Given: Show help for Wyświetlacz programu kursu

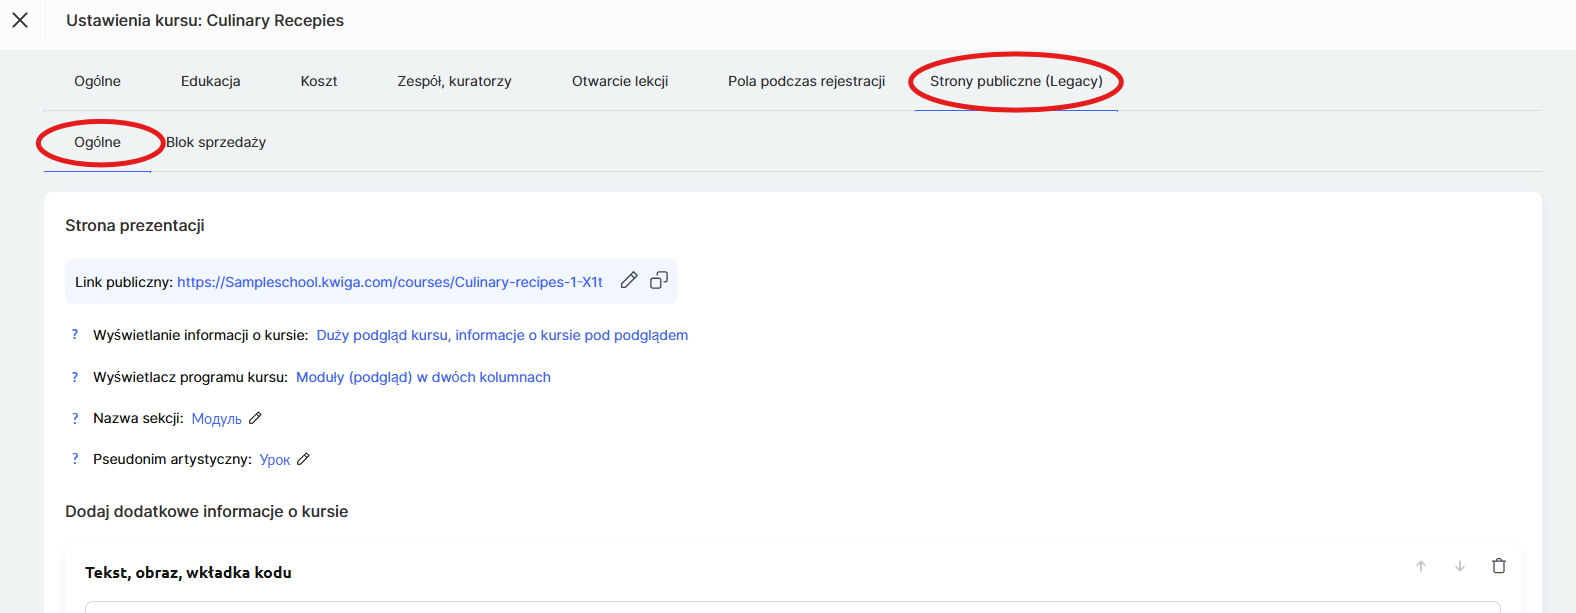Looking at the screenshot, I should click(75, 377).
